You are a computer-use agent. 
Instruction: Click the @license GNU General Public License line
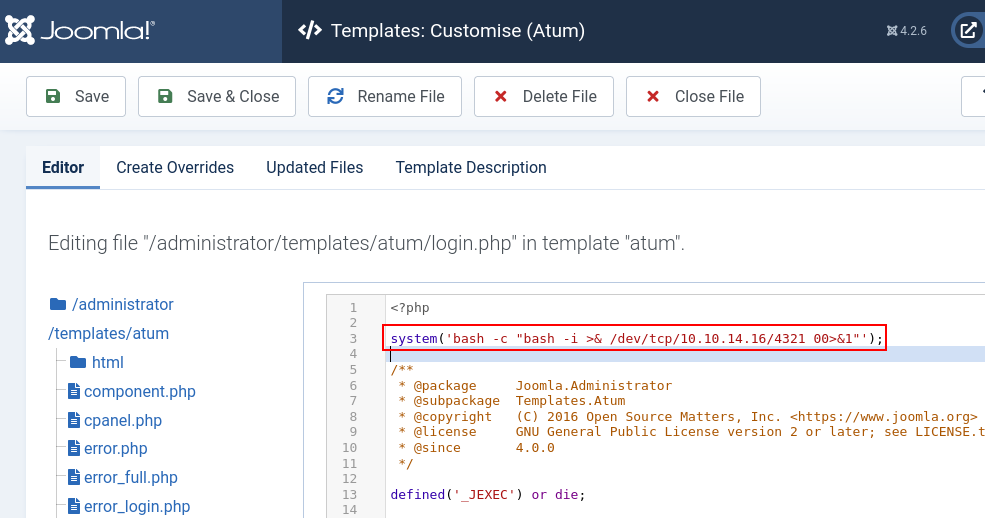(x=691, y=431)
